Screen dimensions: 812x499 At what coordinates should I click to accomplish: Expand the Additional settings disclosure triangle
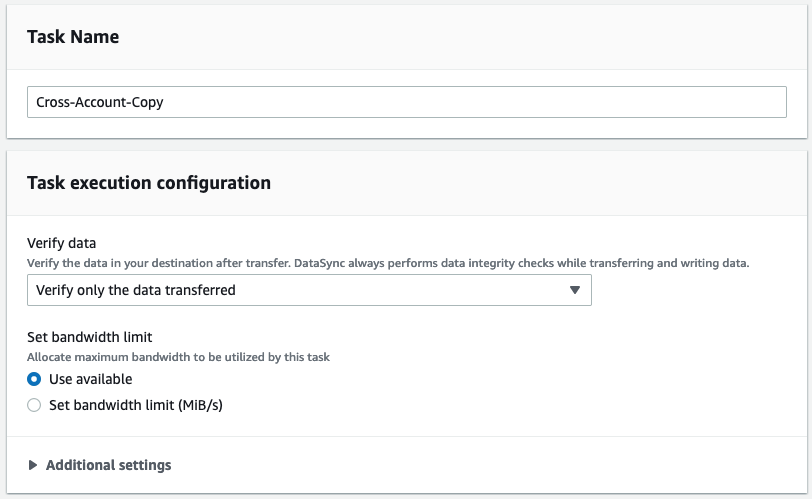33,465
